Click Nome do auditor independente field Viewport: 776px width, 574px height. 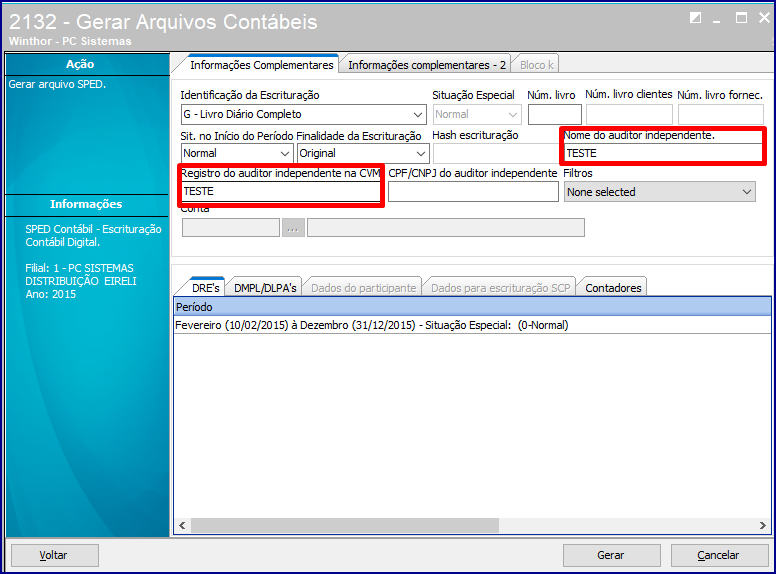tap(663, 153)
